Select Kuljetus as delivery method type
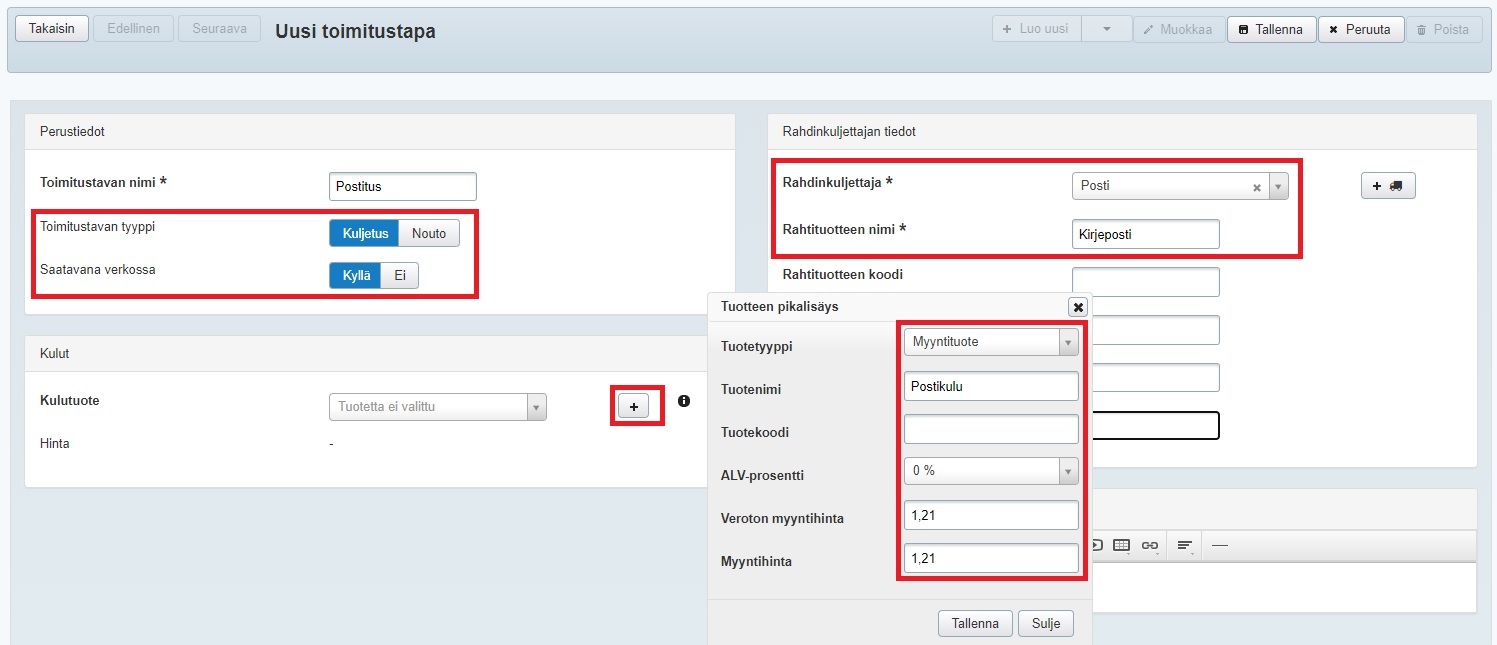This screenshot has height=645, width=1497. pos(364,233)
